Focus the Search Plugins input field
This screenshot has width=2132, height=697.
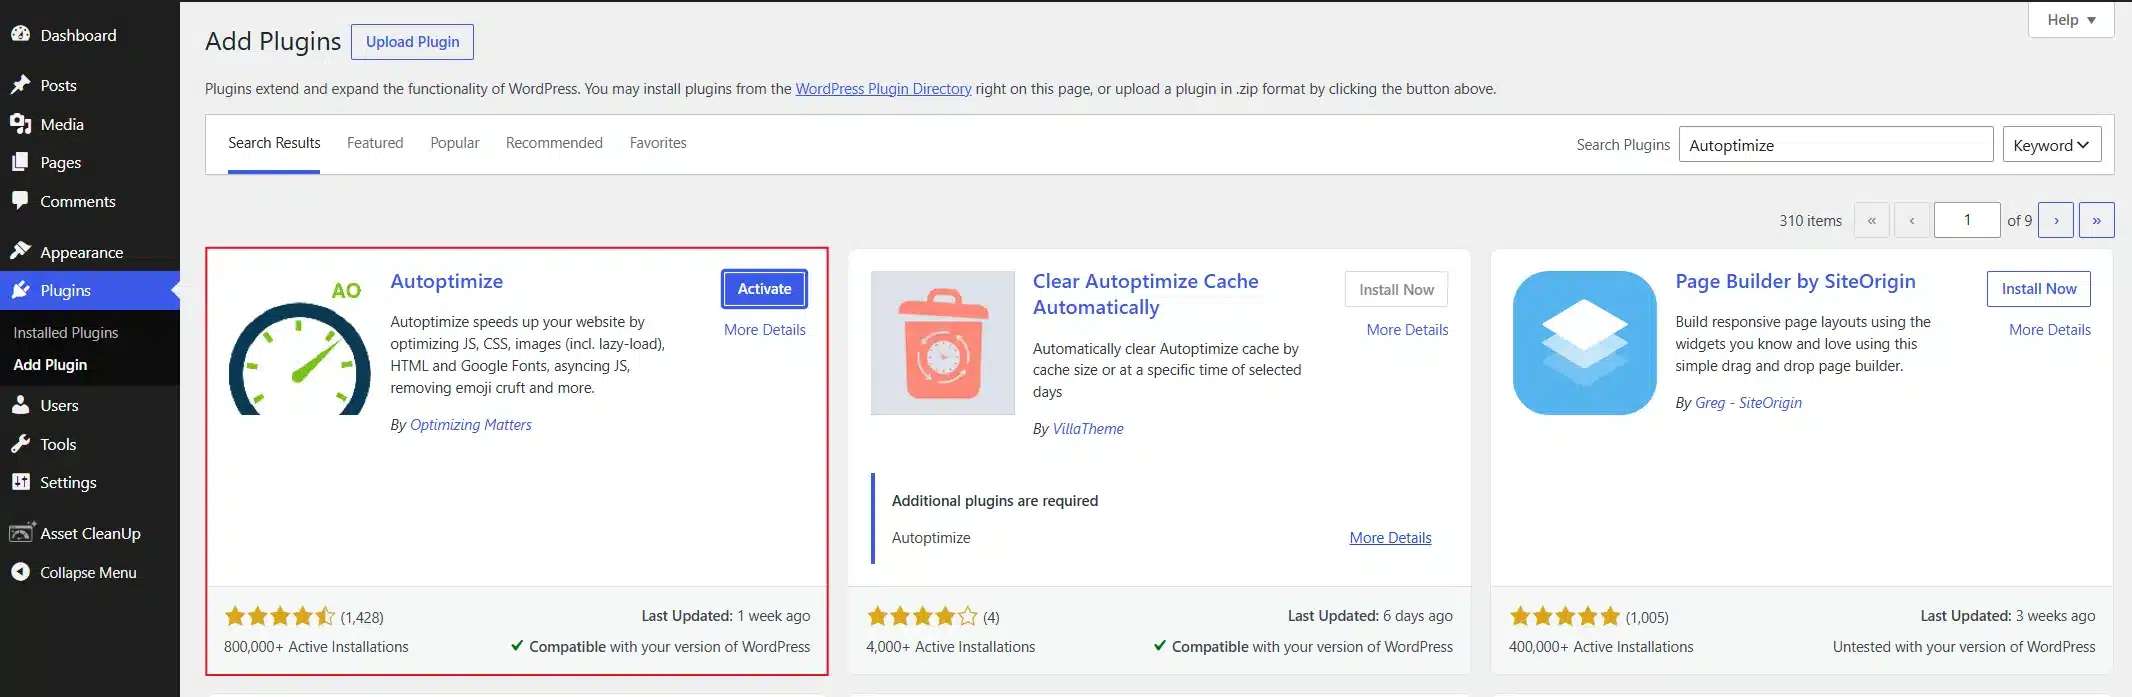1835,145
